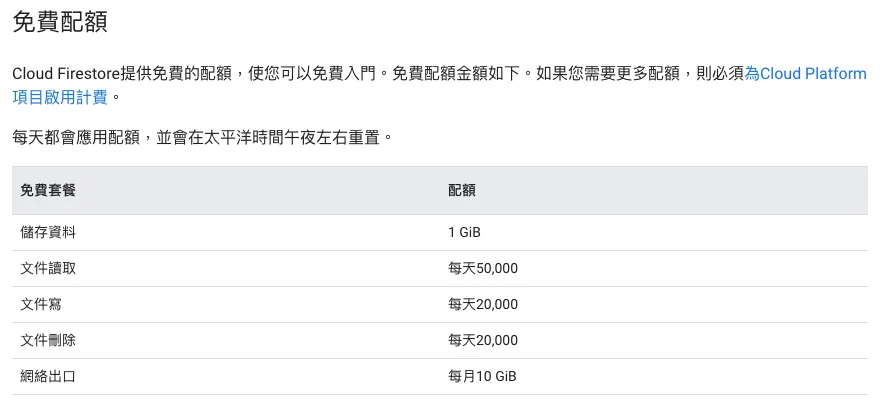Image resolution: width=885 pixels, height=411 pixels.
Task: Click the 配額 table column header
Action: [x=462, y=190]
